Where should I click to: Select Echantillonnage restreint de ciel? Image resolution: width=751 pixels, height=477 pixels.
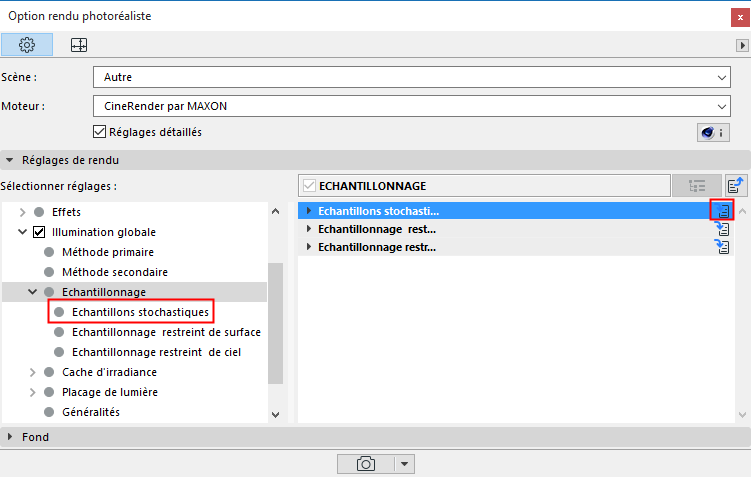(156, 352)
